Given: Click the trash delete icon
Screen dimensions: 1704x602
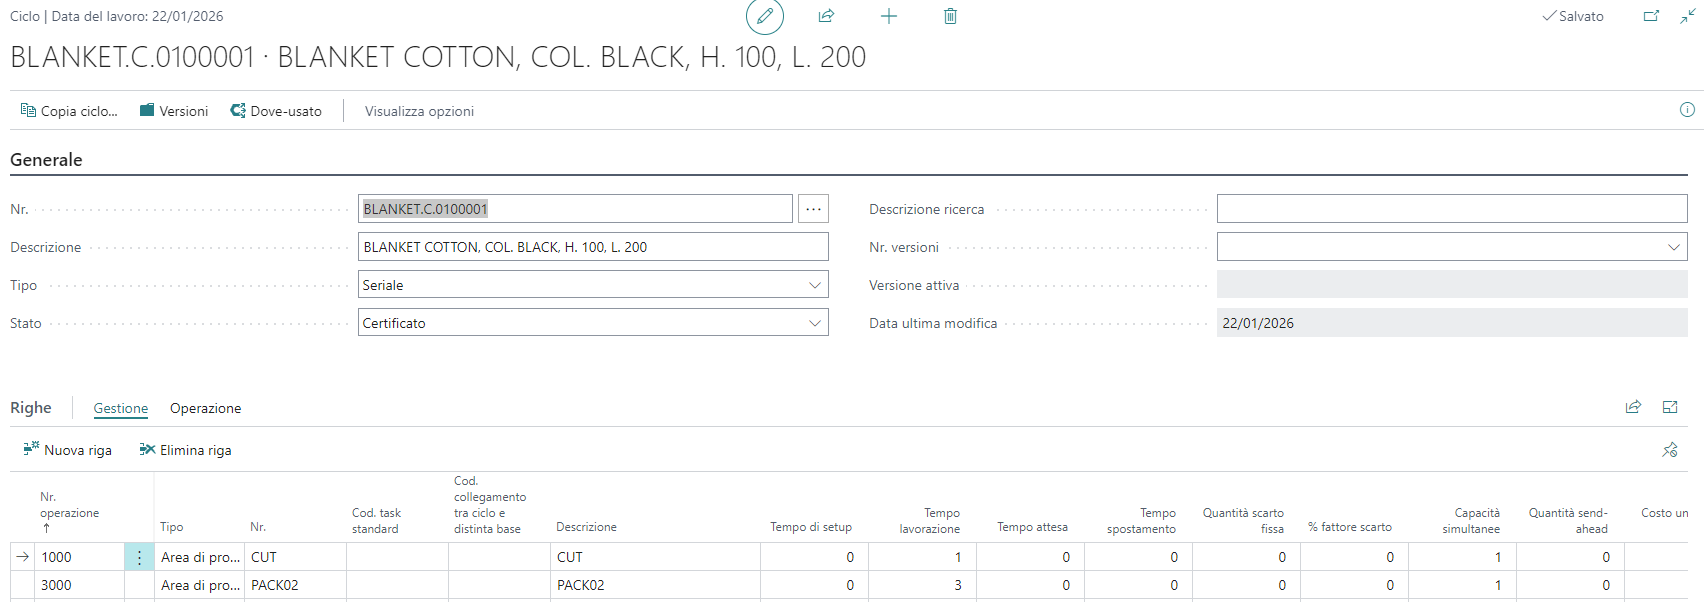Looking at the screenshot, I should click(x=950, y=16).
